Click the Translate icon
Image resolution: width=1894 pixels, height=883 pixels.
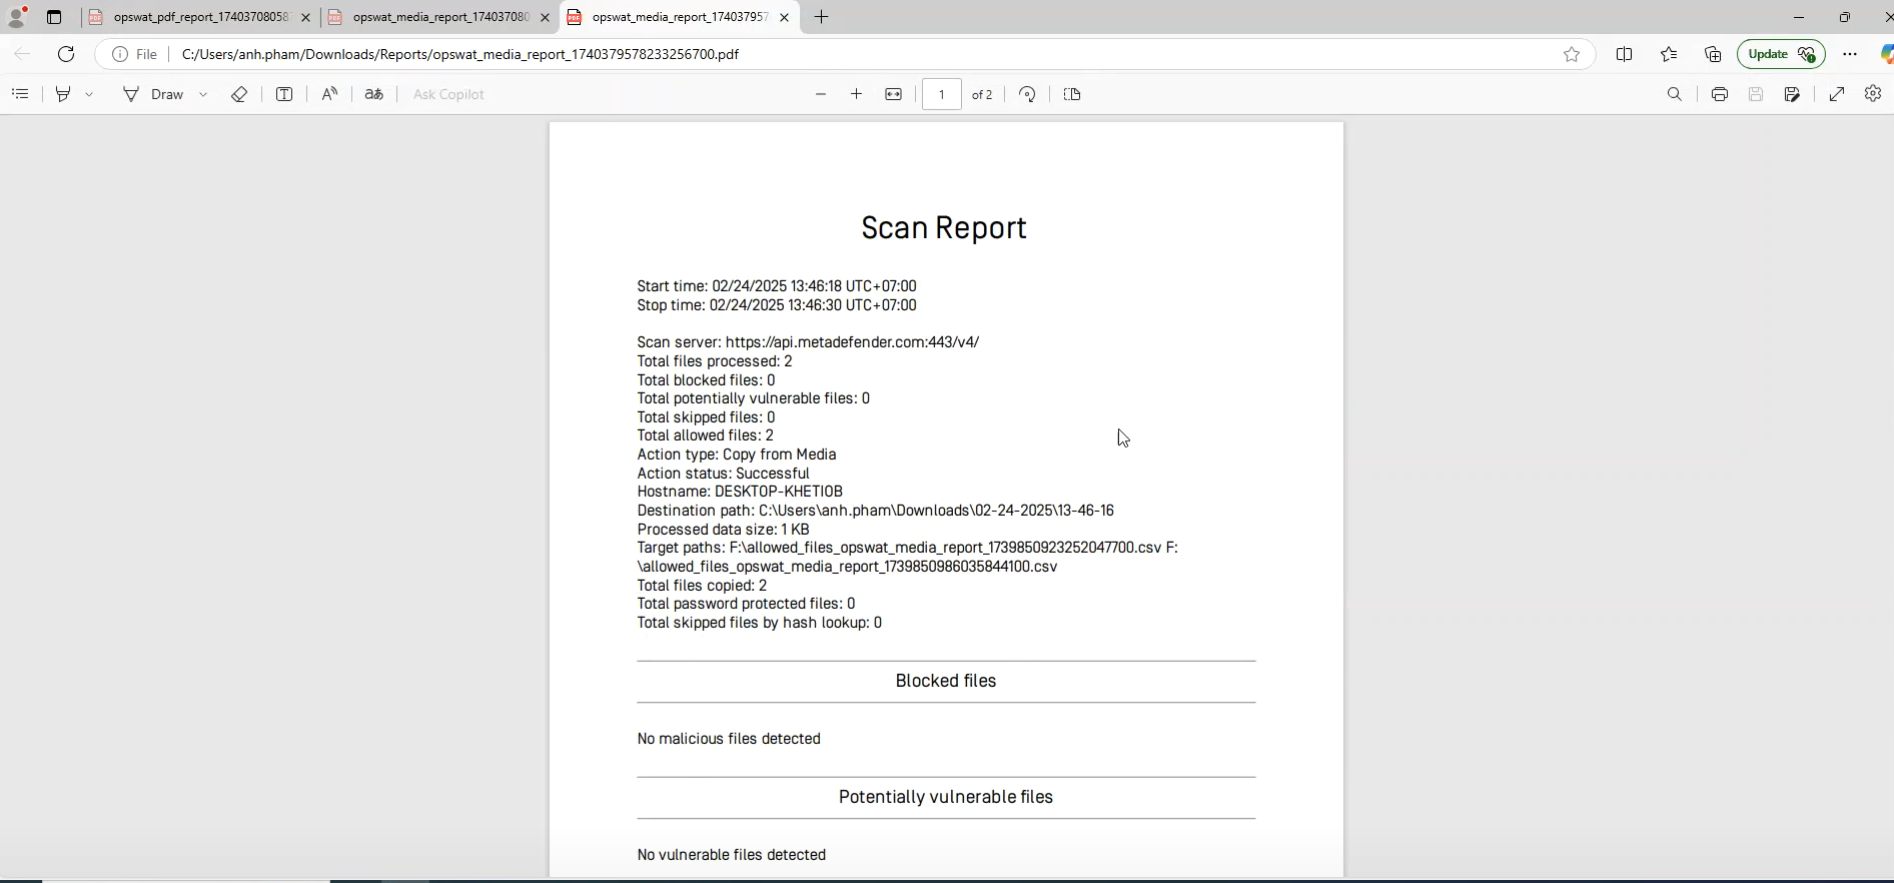click(374, 94)
